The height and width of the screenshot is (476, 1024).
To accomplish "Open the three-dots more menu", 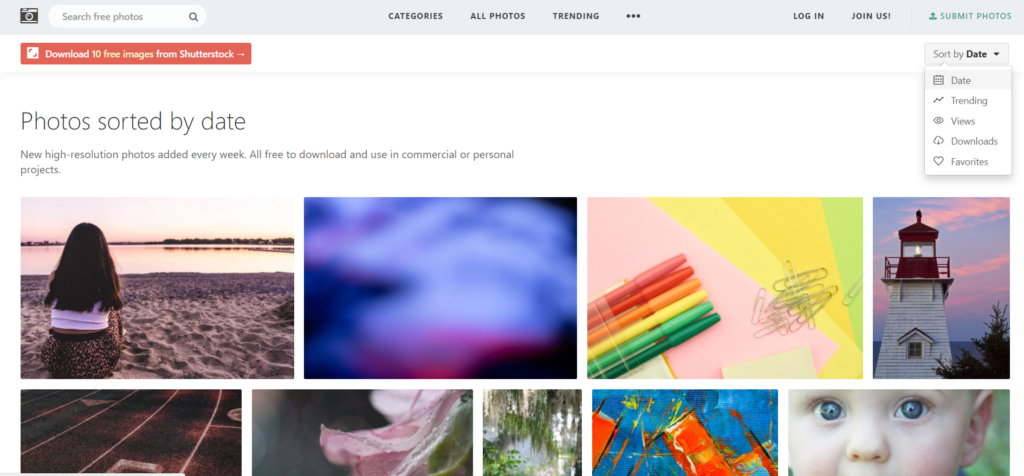I will point(633,16).
